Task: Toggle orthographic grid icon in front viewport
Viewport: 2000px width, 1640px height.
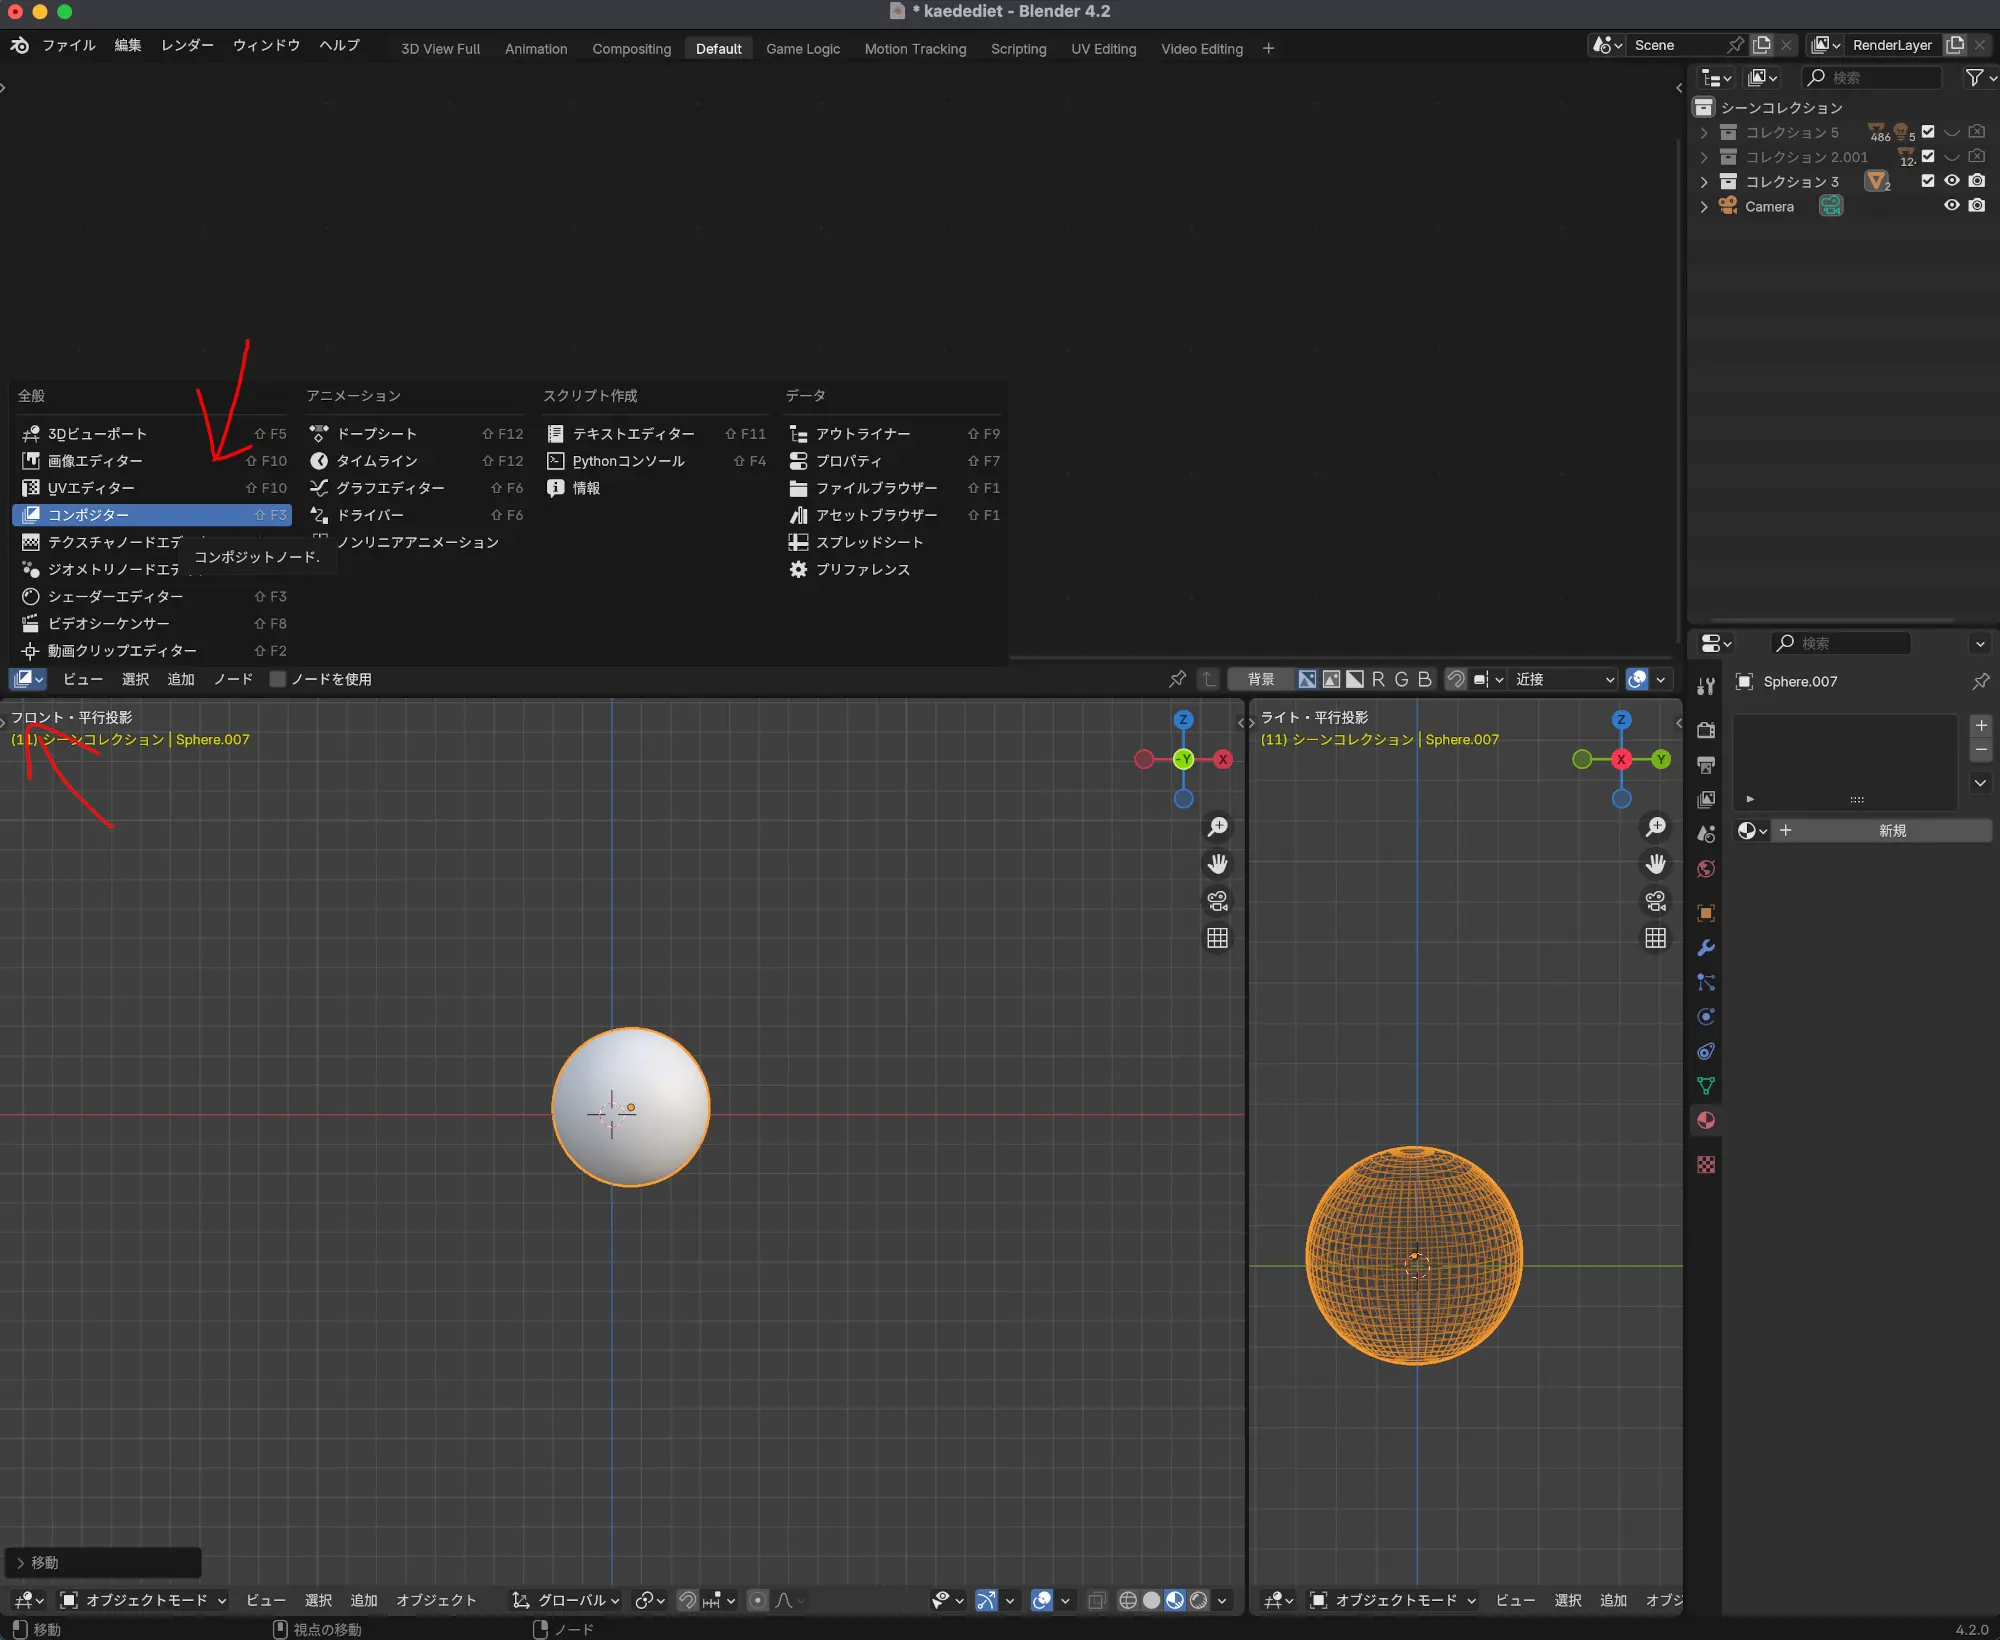Action: point(1217,938)
